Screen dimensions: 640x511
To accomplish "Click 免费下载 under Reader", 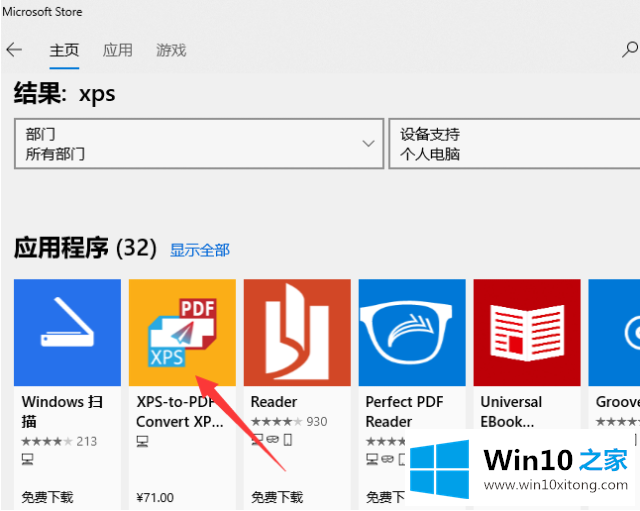I will (x=277, y=498).
